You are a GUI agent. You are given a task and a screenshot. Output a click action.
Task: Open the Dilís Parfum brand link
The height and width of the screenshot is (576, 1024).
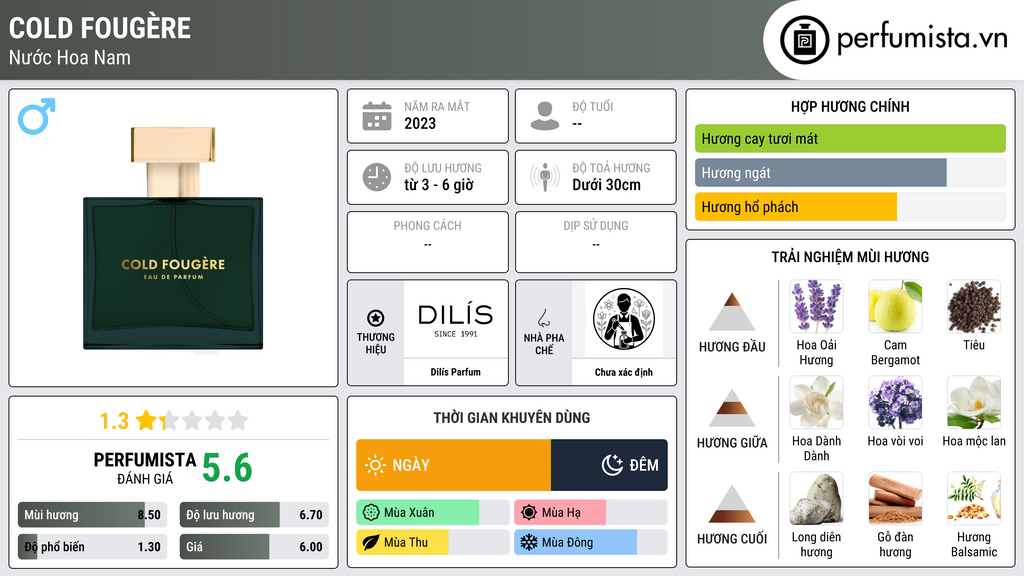[x=455, y=372]
